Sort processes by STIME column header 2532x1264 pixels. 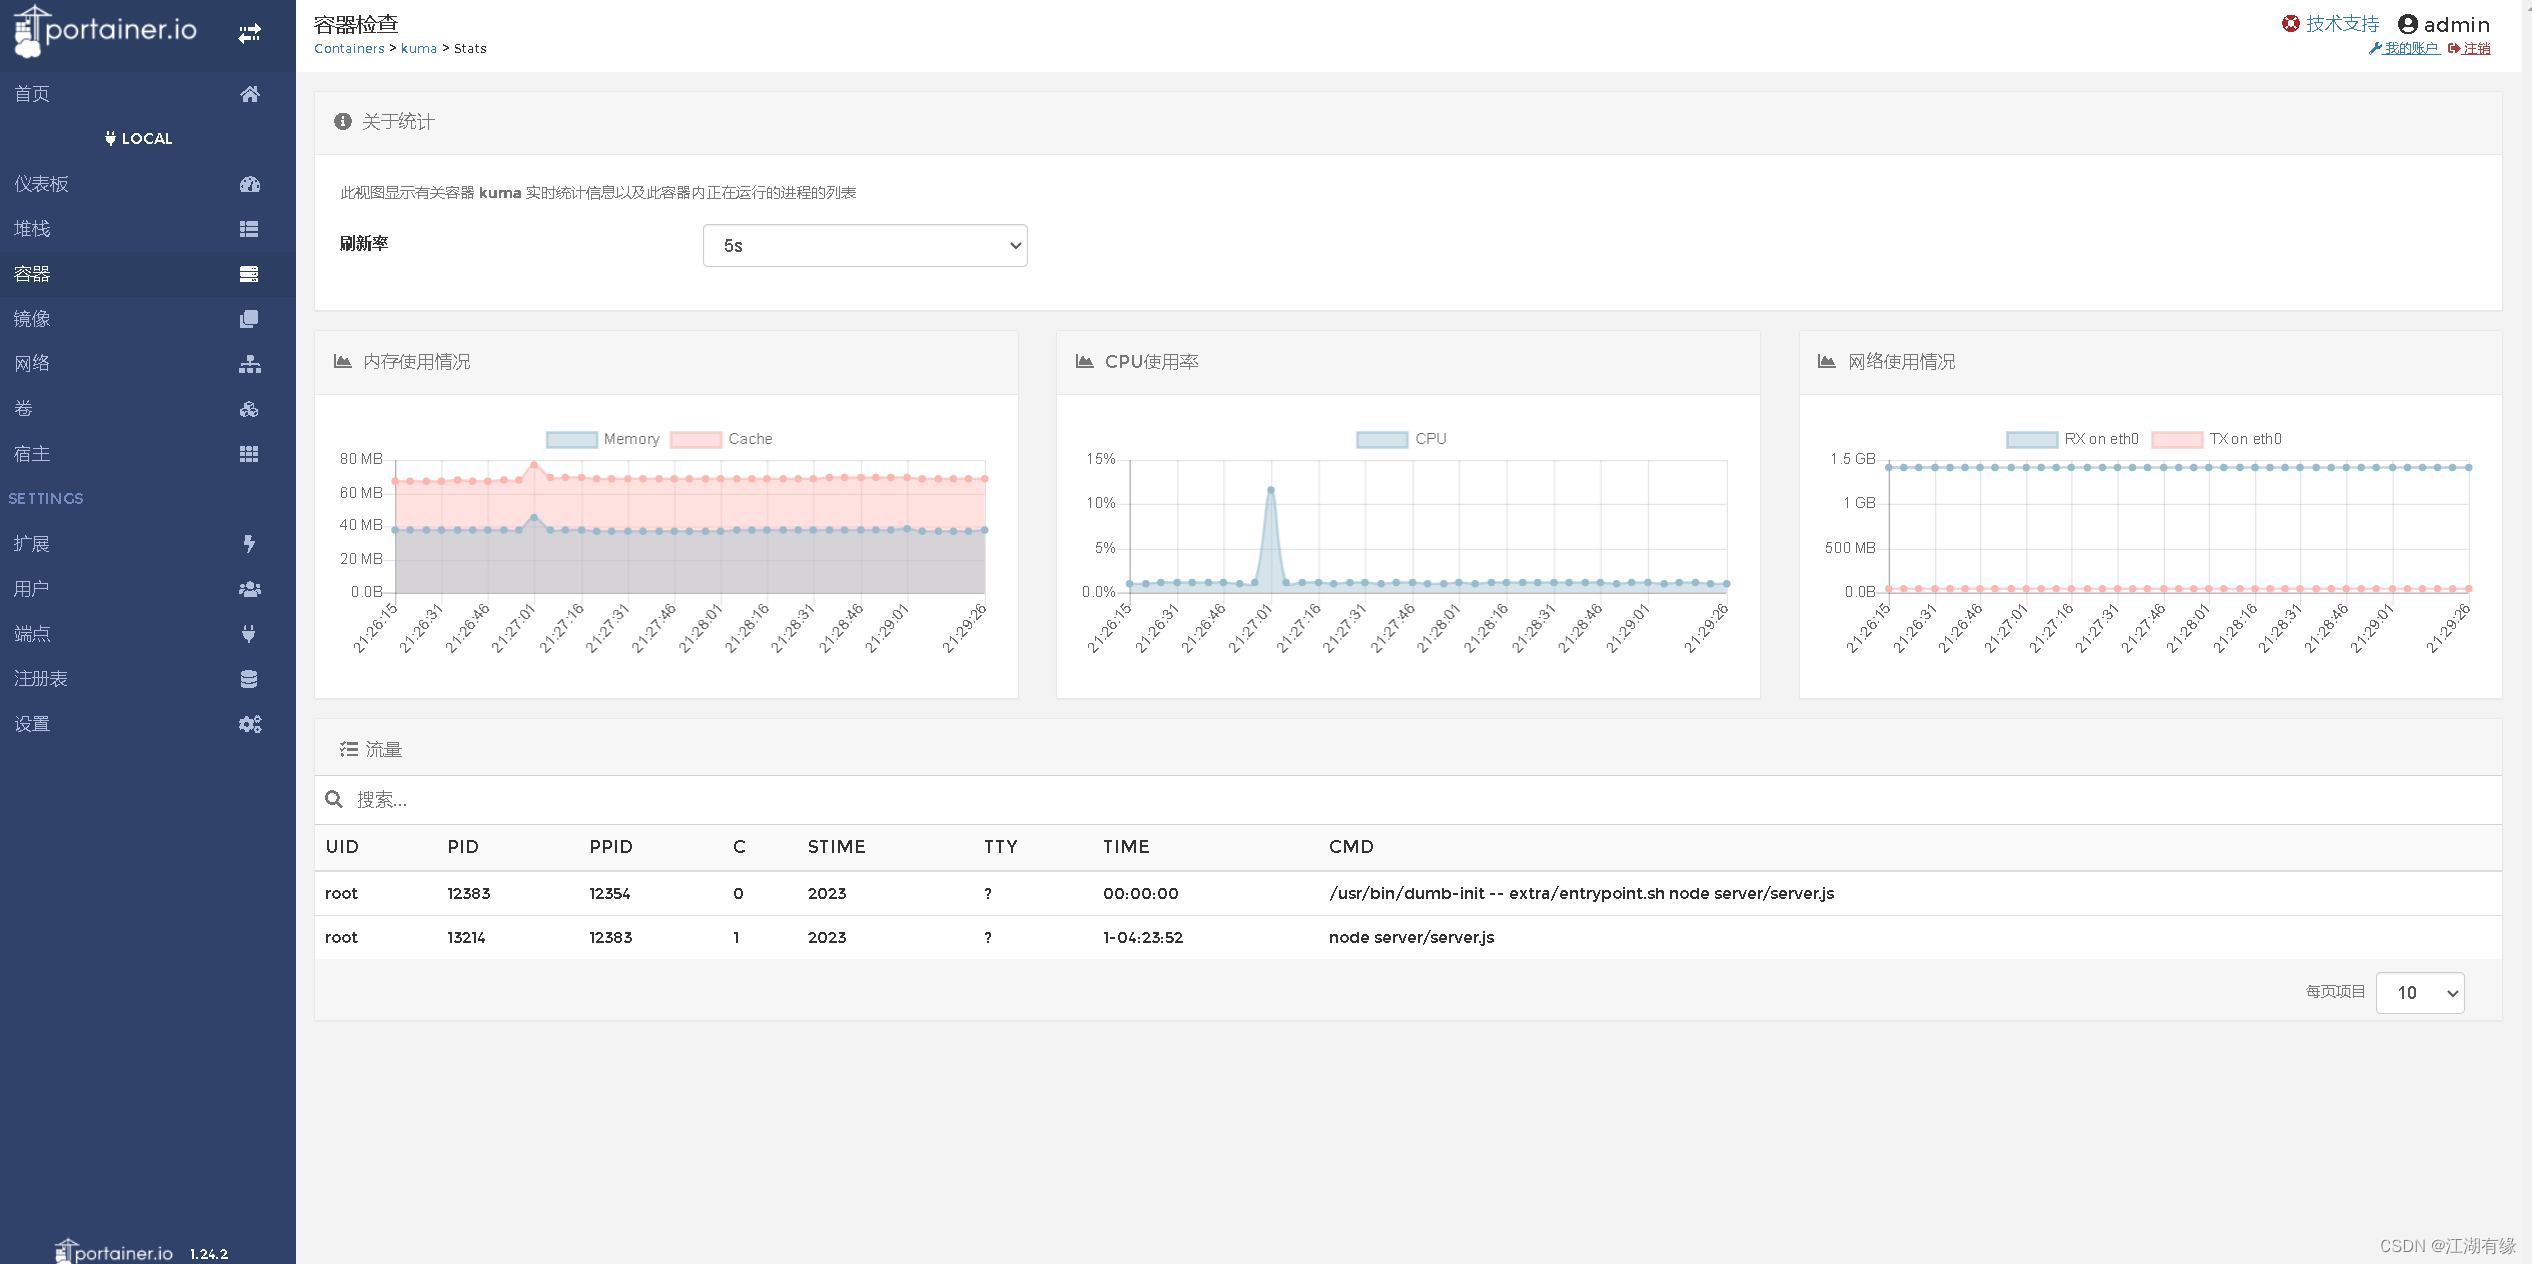point(836,847)
